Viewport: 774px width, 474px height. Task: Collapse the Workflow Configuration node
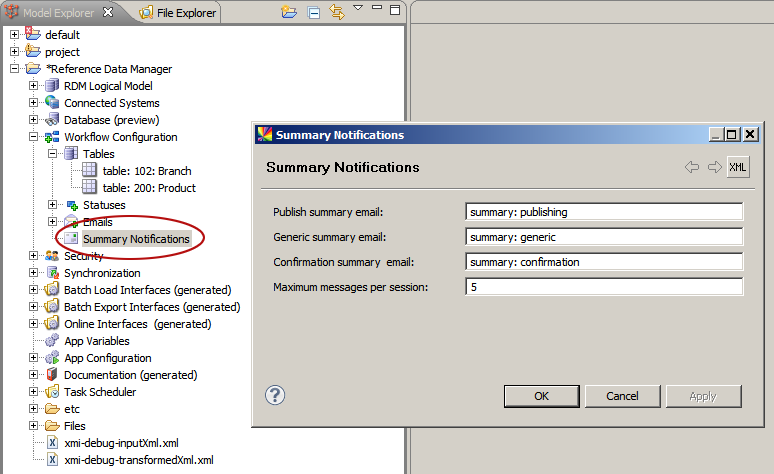point(33,137)
